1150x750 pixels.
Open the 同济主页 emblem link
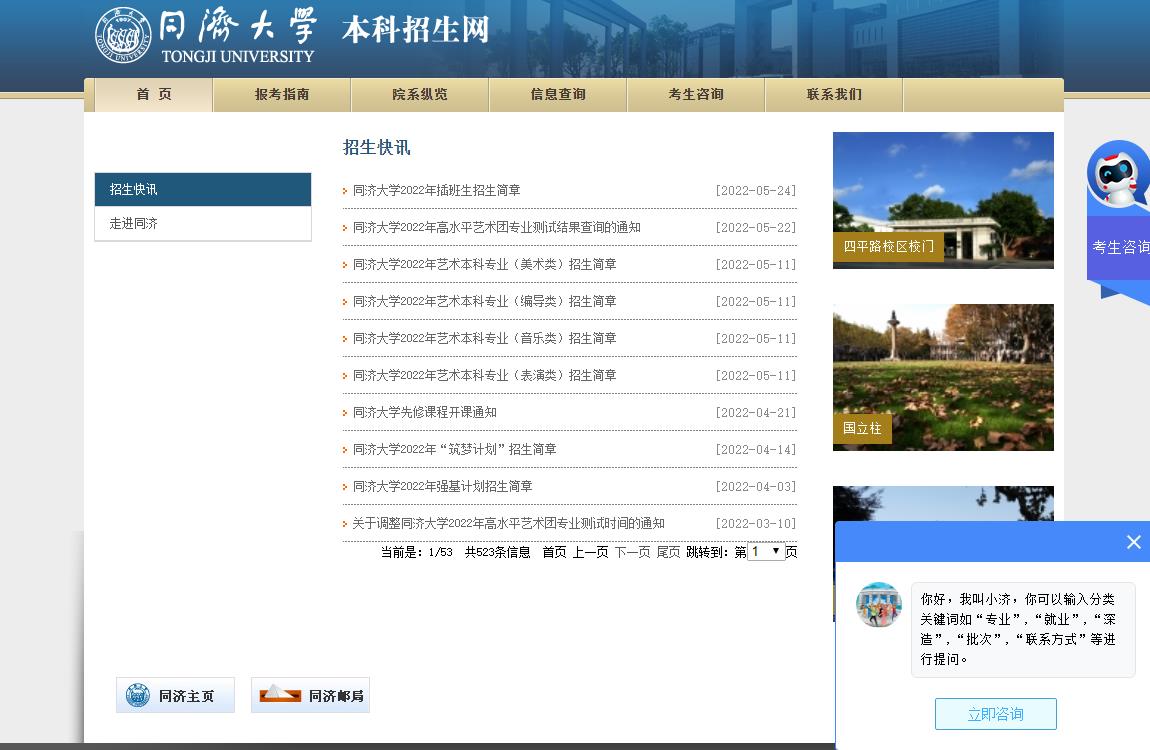click(175, 695)
